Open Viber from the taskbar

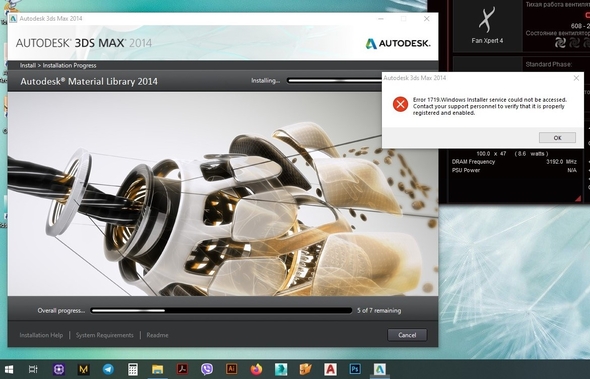coord(207,369)
